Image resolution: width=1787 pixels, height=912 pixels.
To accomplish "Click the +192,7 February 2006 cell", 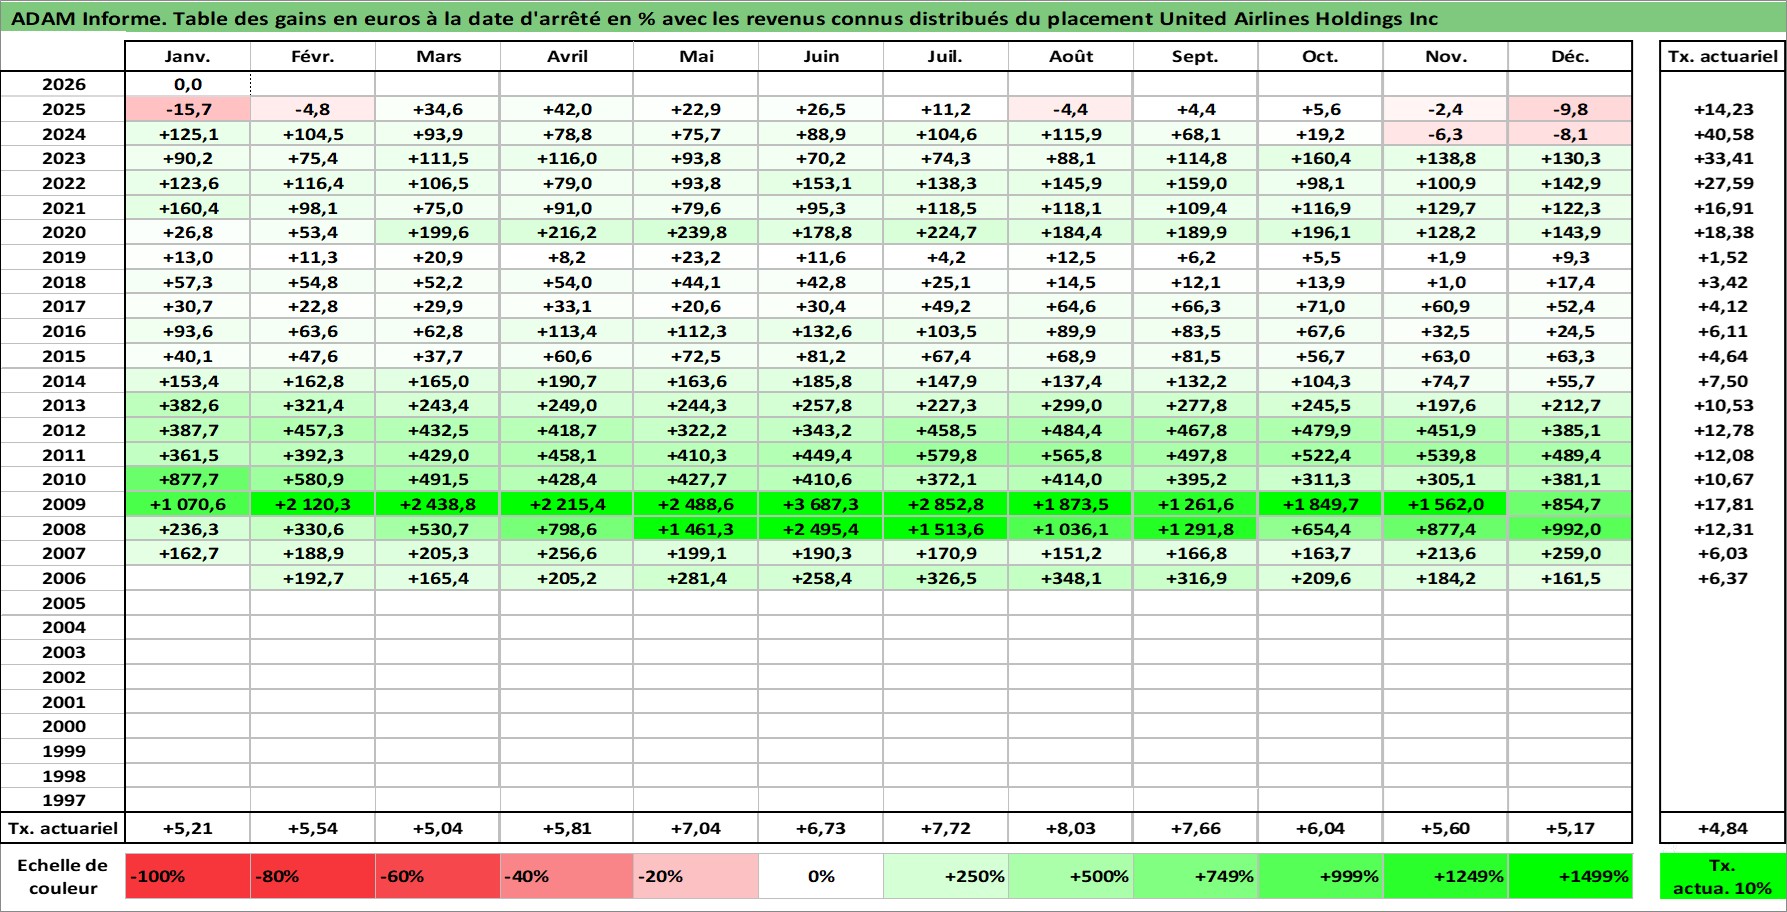I will [313, 578].
